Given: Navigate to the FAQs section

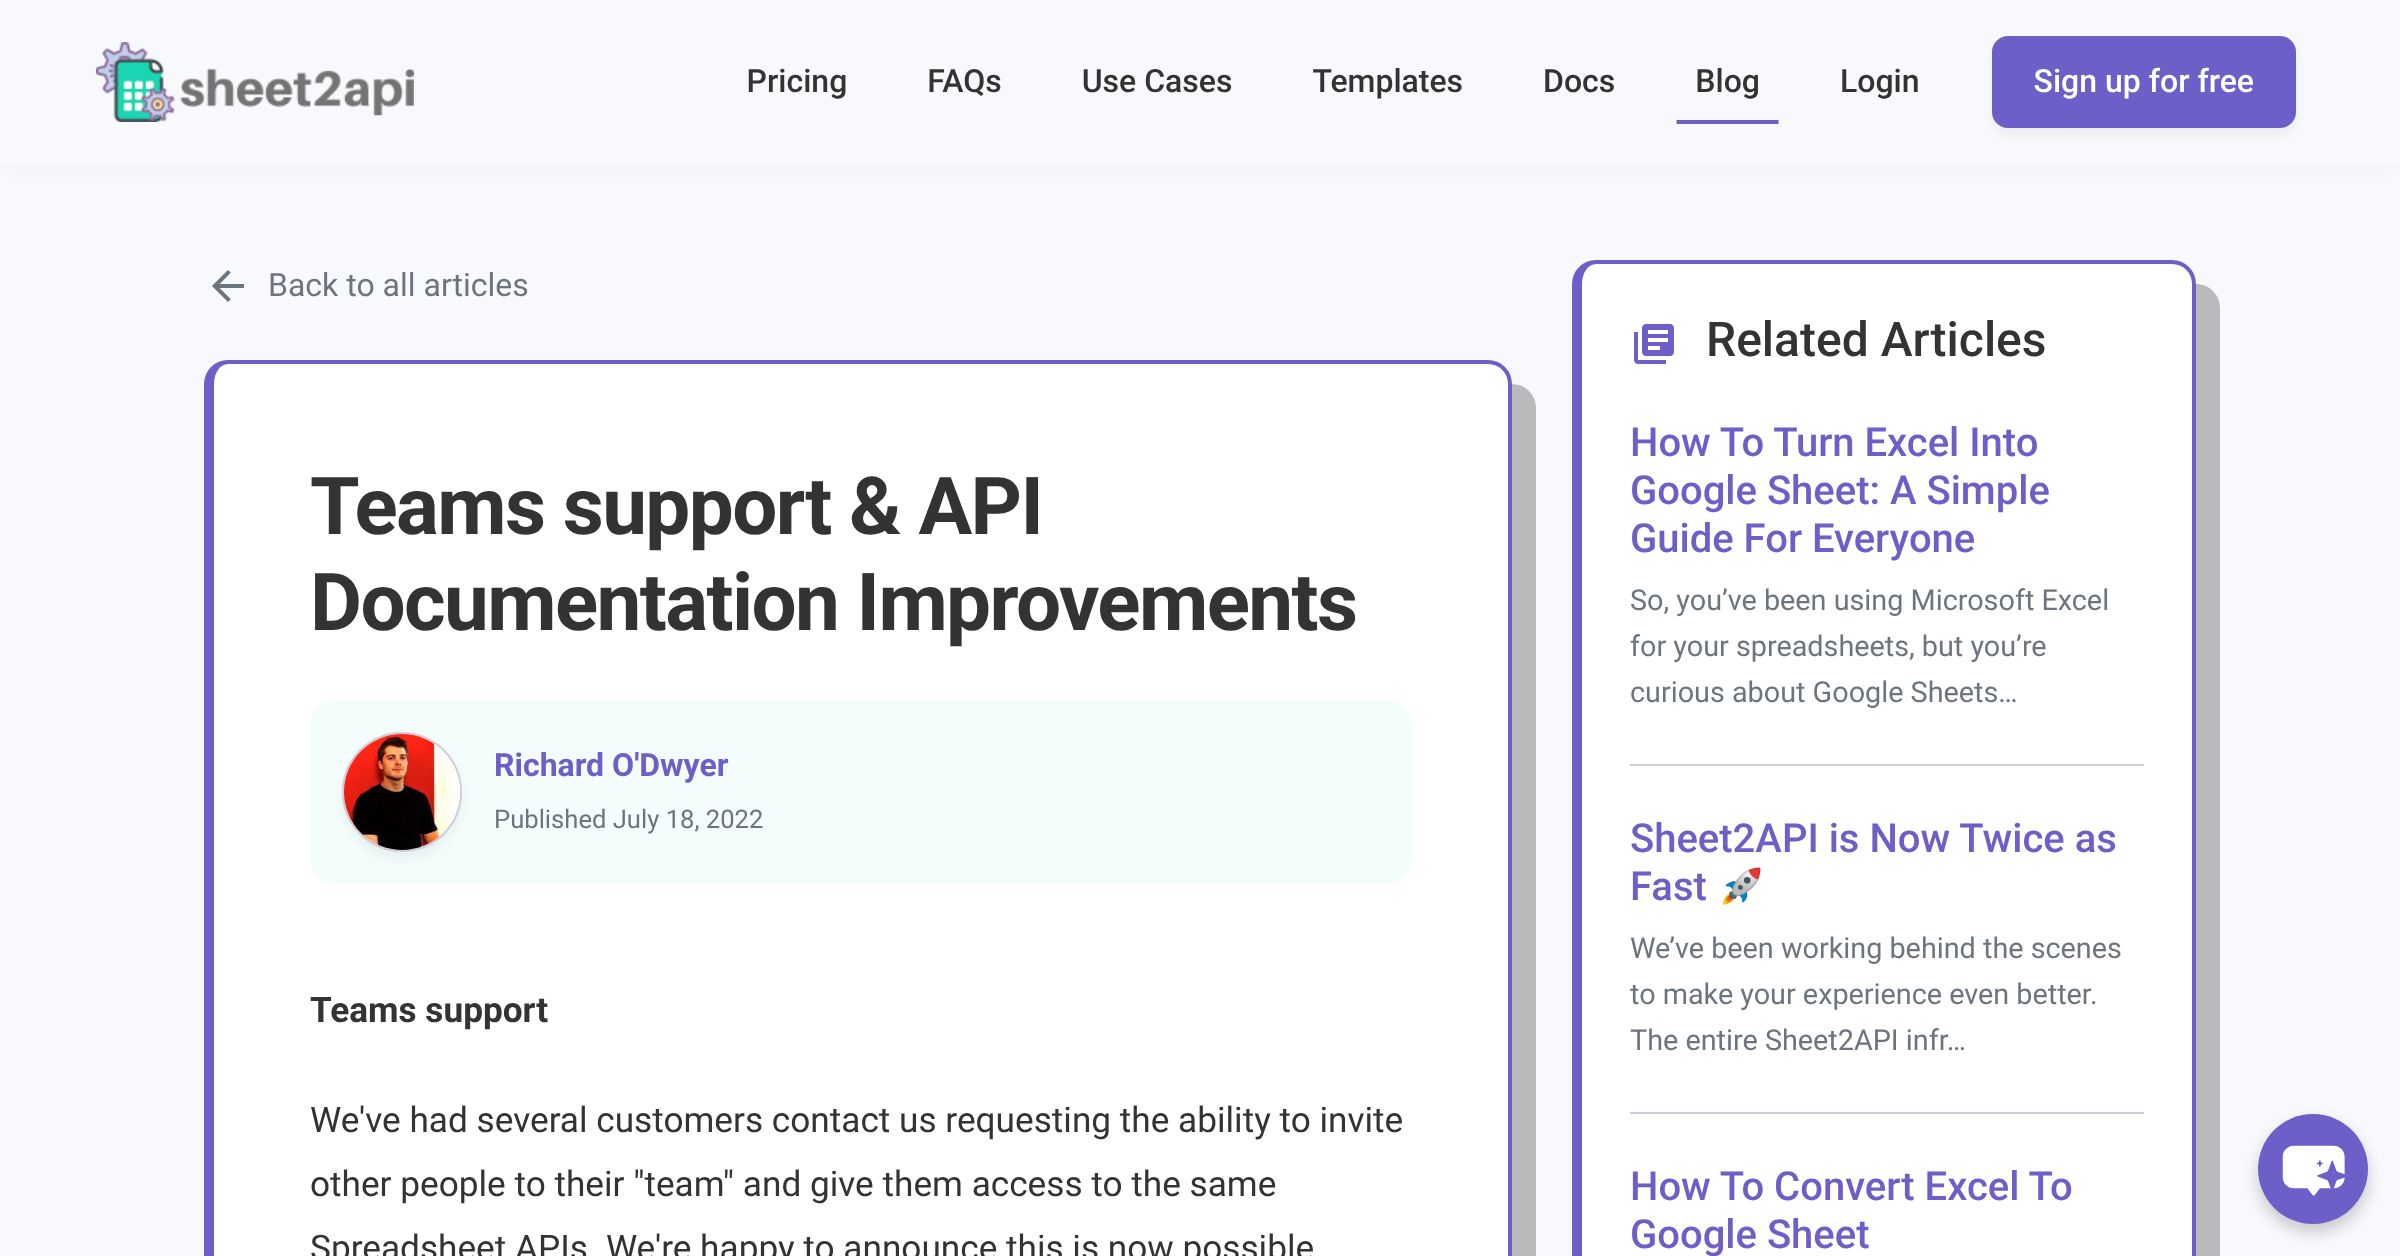Looking at the screenshot, I should coord(964,81).
